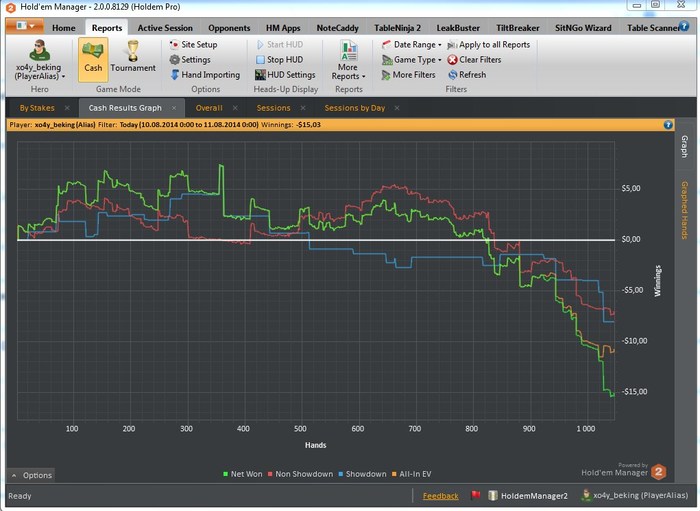Switch to the Home ribbon tab
This screenshot has width=700, height=511.
click(63, 28)
